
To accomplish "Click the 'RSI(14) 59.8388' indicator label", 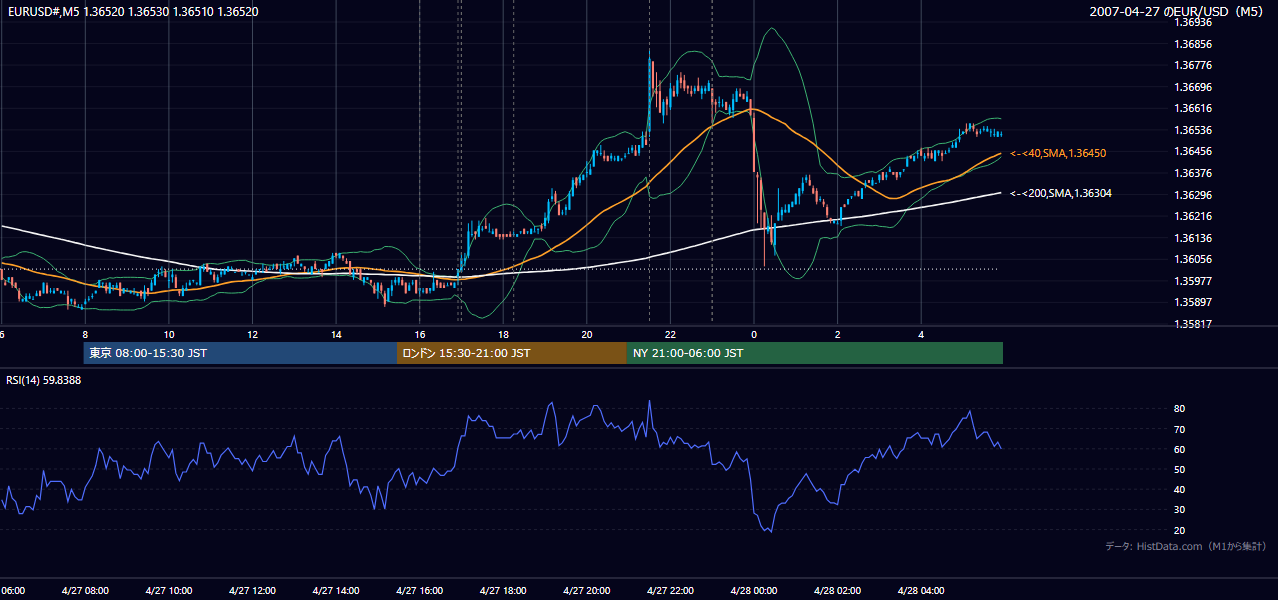I will tap(44, 380).
